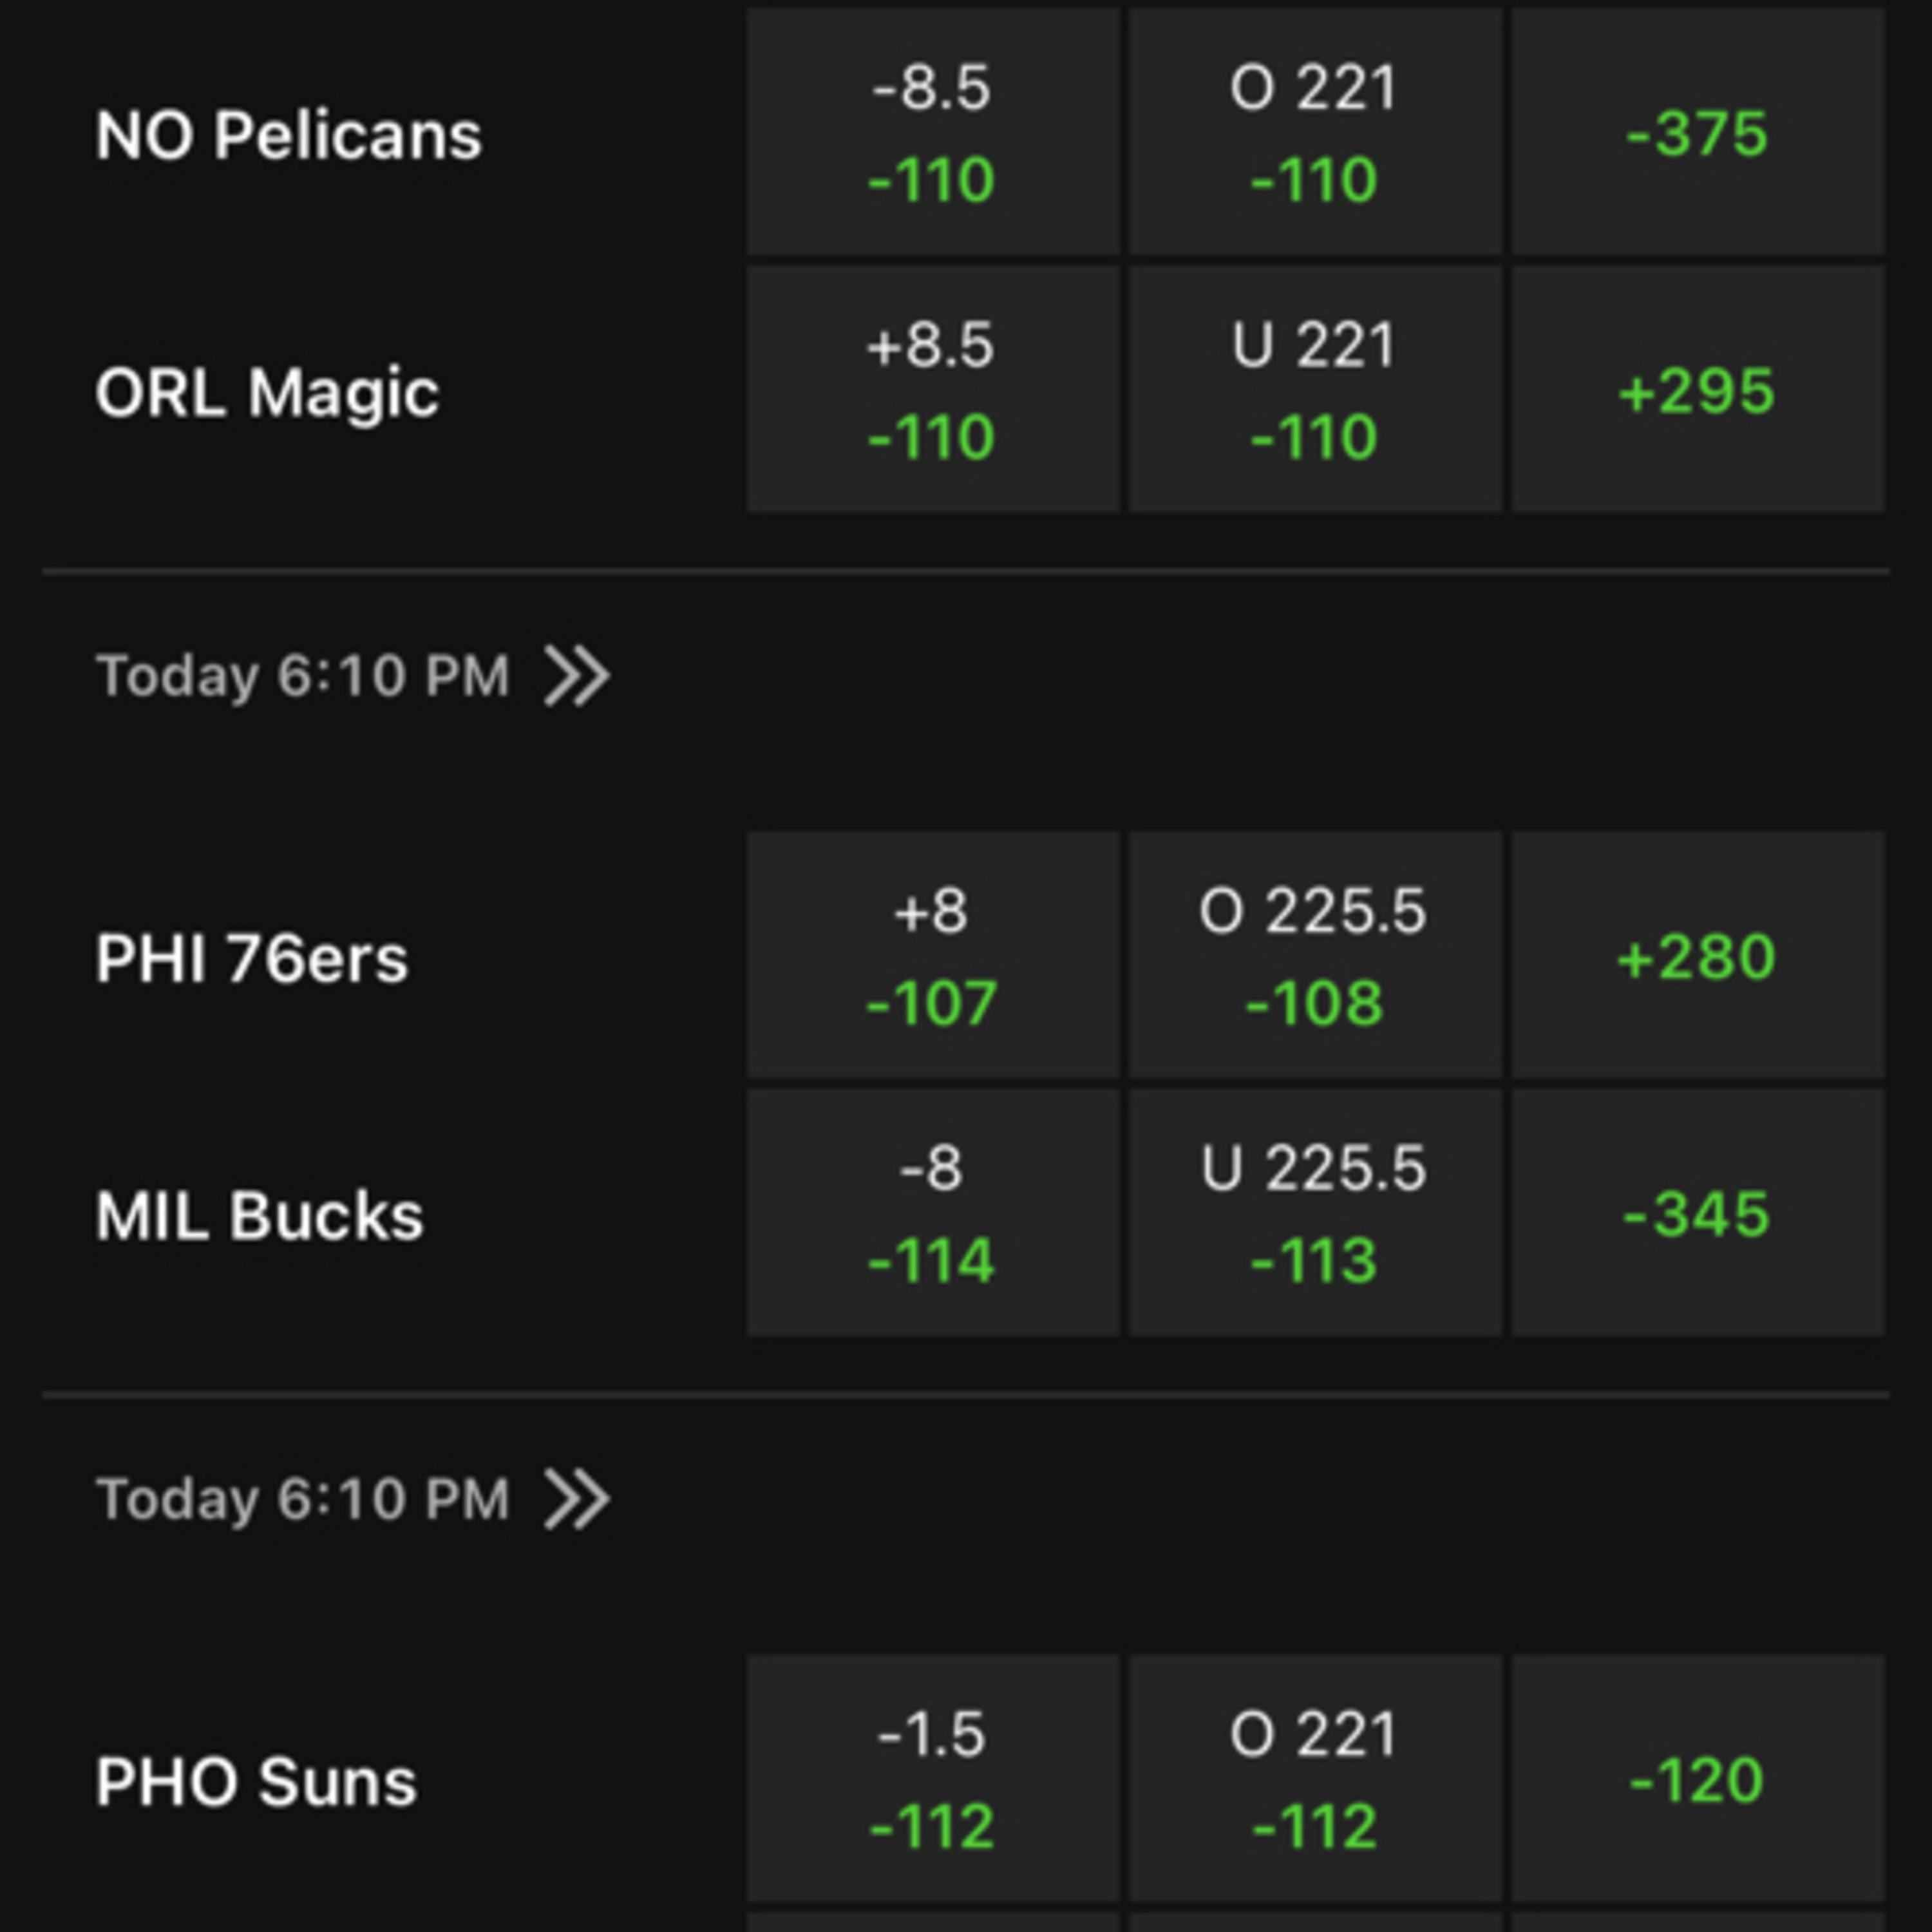Choose Bucks moneyline -345
Screen dimensions: 1932x1932
(x=1697, y=1212)
